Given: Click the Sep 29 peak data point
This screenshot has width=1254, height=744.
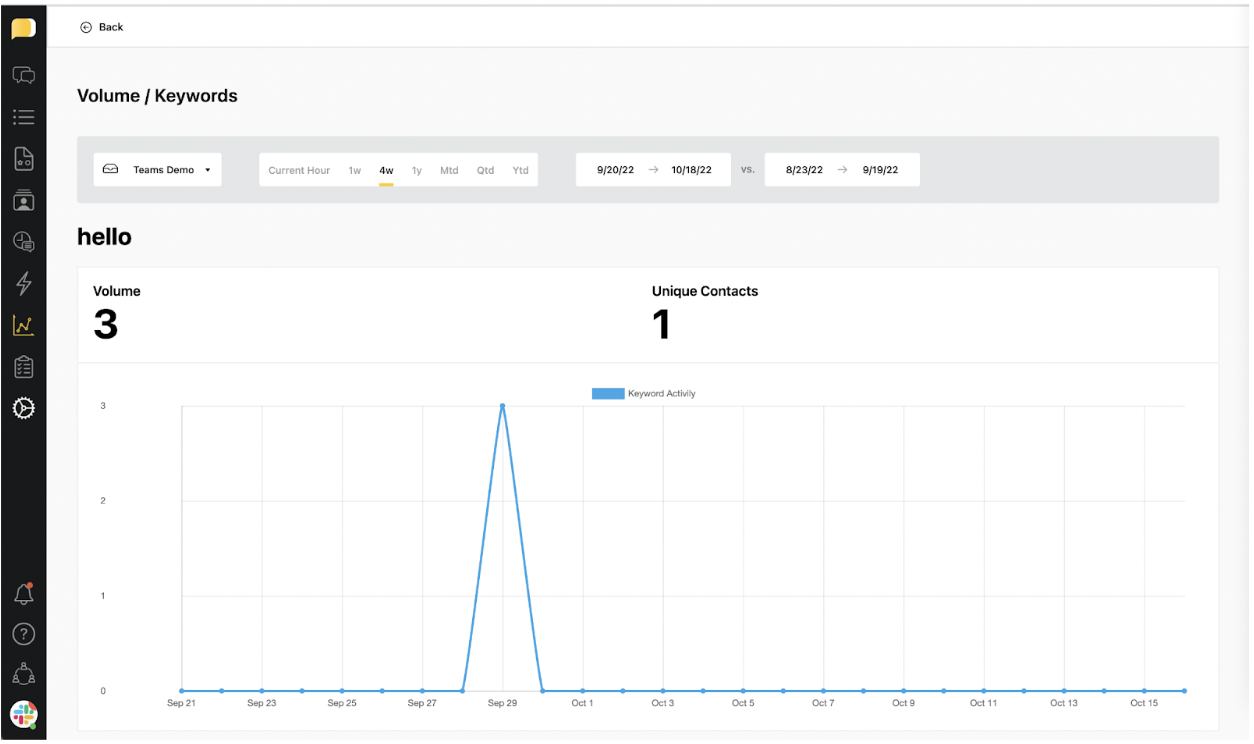Looking at the screenshot, I should (x=502, y=406).
